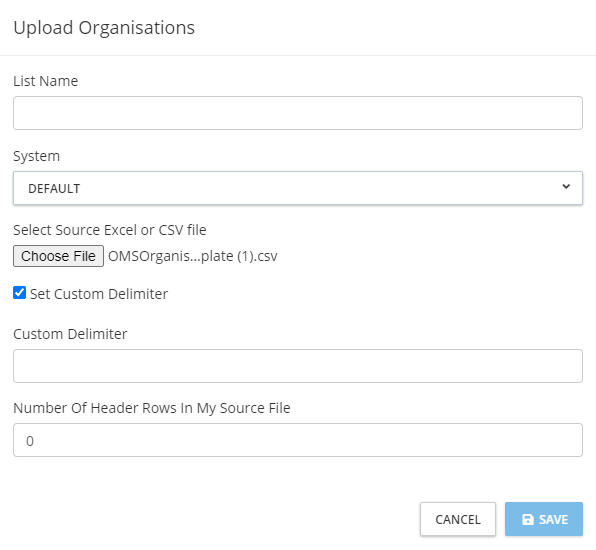Image resolution: width=596 pixels, height=550 pixels.
Task: Click the Custom Delimiter field label
Action: pos(70,334)
